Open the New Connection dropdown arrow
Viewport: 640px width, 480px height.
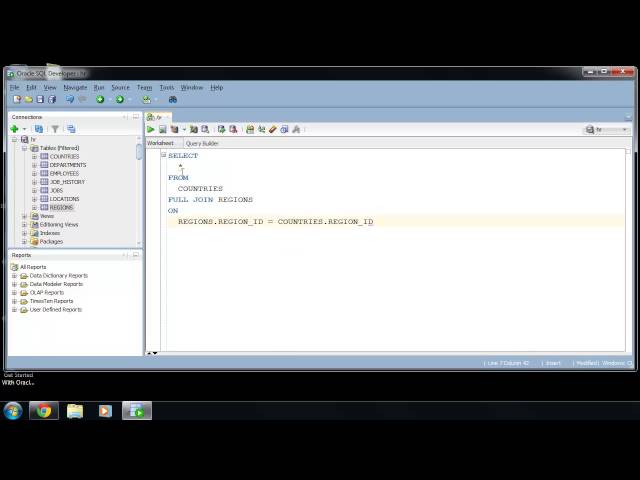pyautogui.click(x=24, y=129)
